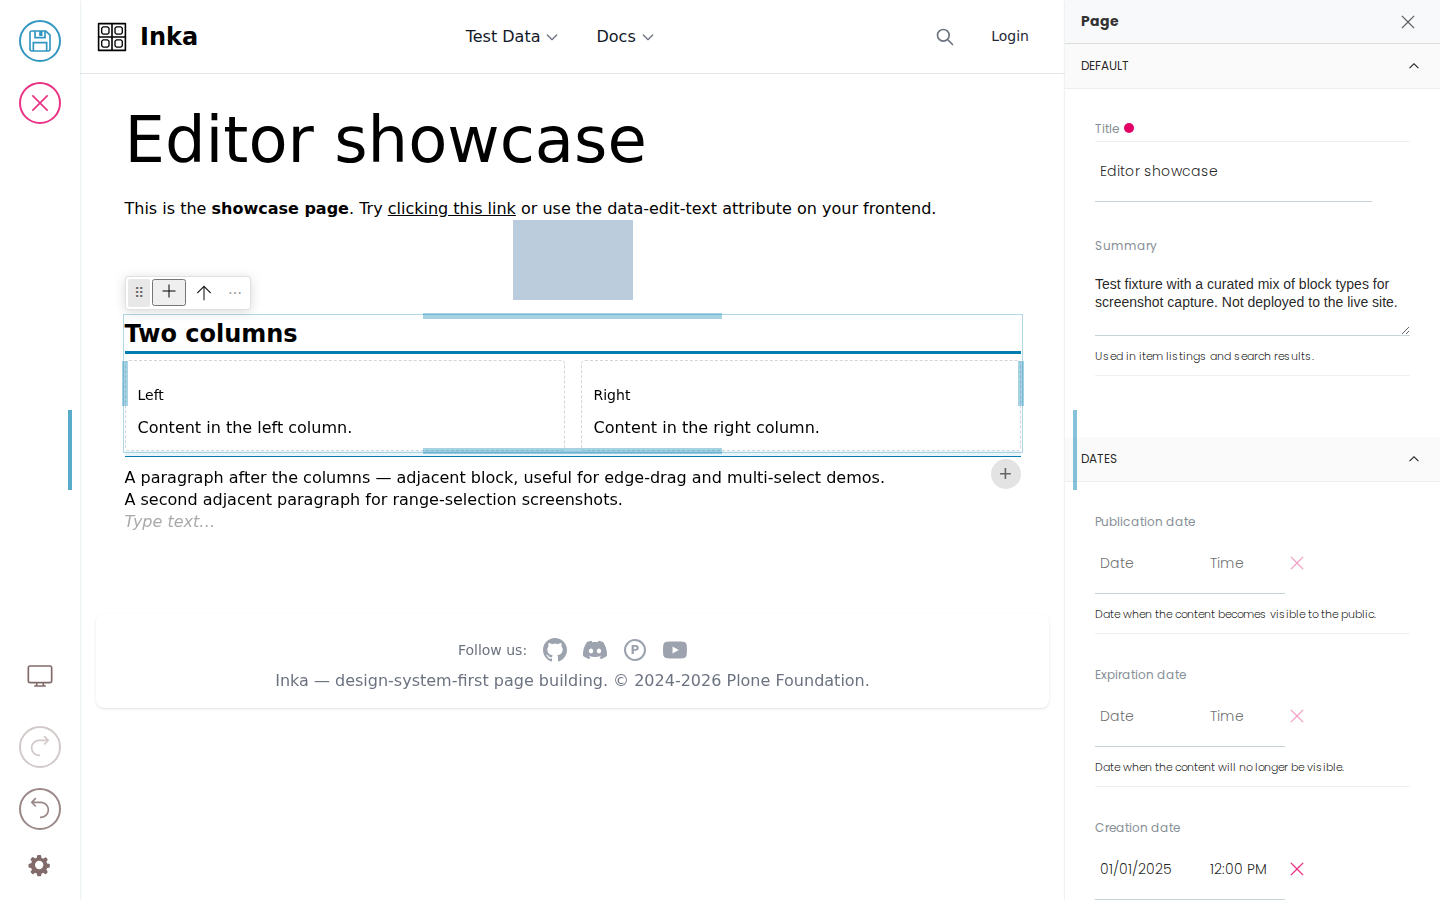
Task: Add a block with the toolbar plus
Action: pyautogui.click(x=169, y=292)
